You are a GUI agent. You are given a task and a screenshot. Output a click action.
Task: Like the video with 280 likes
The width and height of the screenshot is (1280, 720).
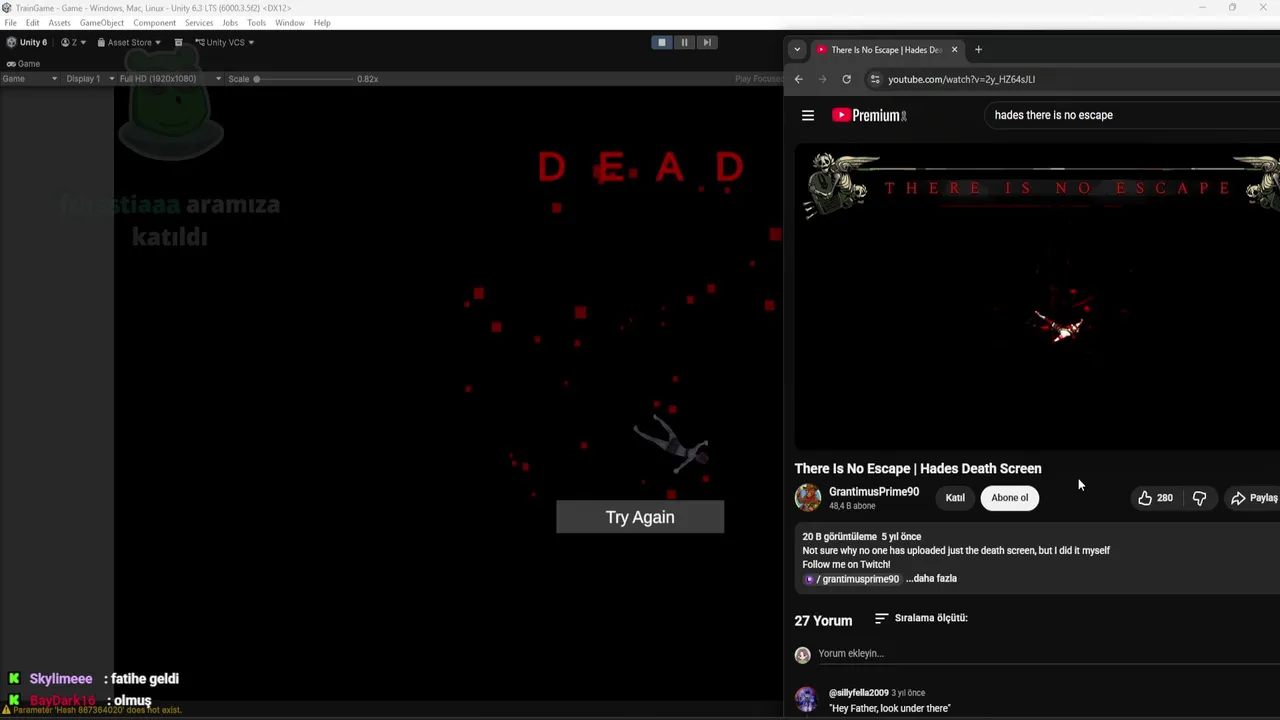1155,498
